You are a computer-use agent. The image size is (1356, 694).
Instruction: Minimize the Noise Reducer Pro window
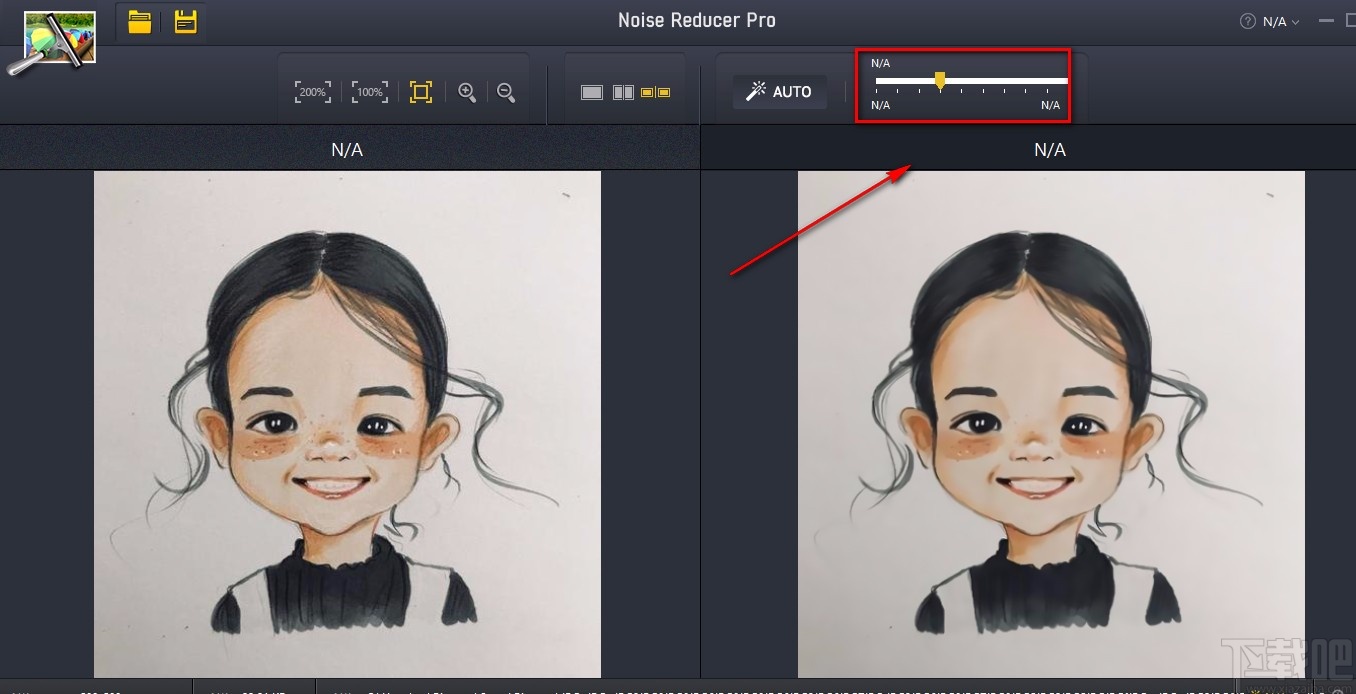1326,21
